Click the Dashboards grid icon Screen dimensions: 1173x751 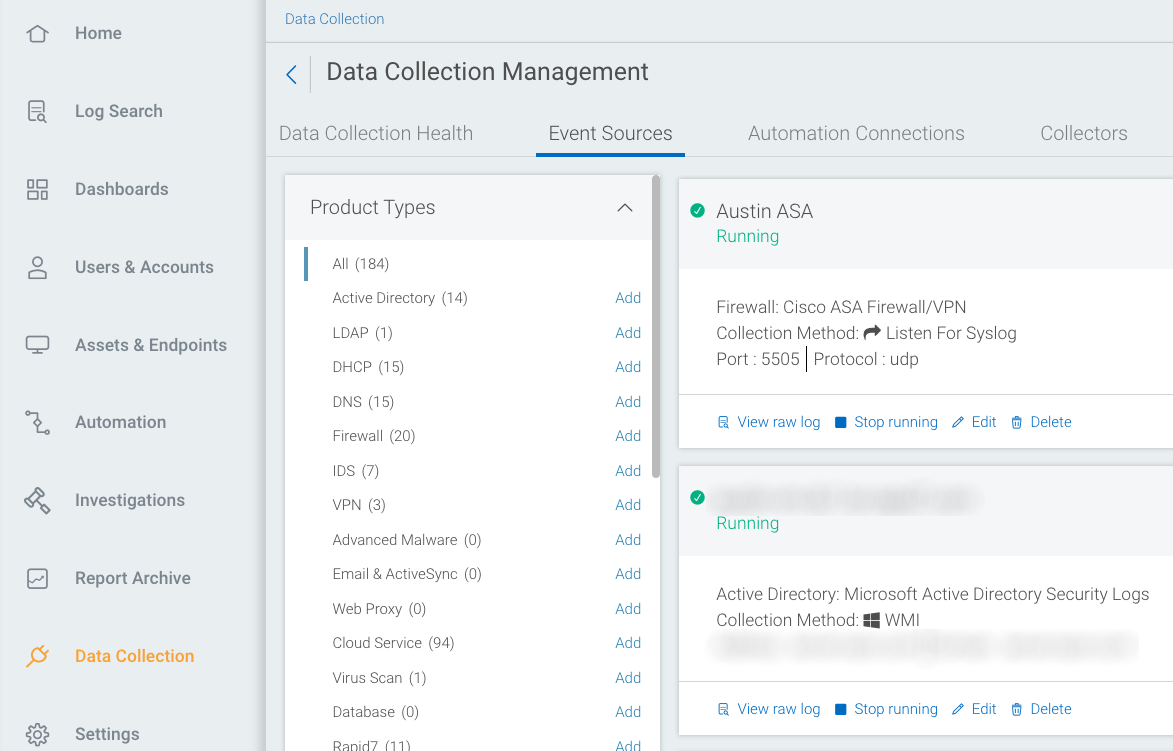[x=37, y=189]
